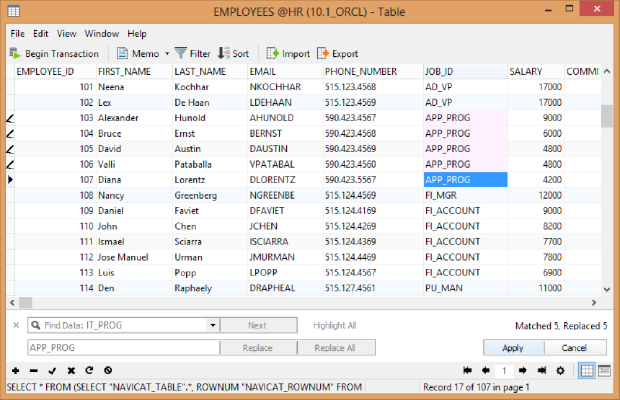Open the Filter tool

[x=193, y=53]
